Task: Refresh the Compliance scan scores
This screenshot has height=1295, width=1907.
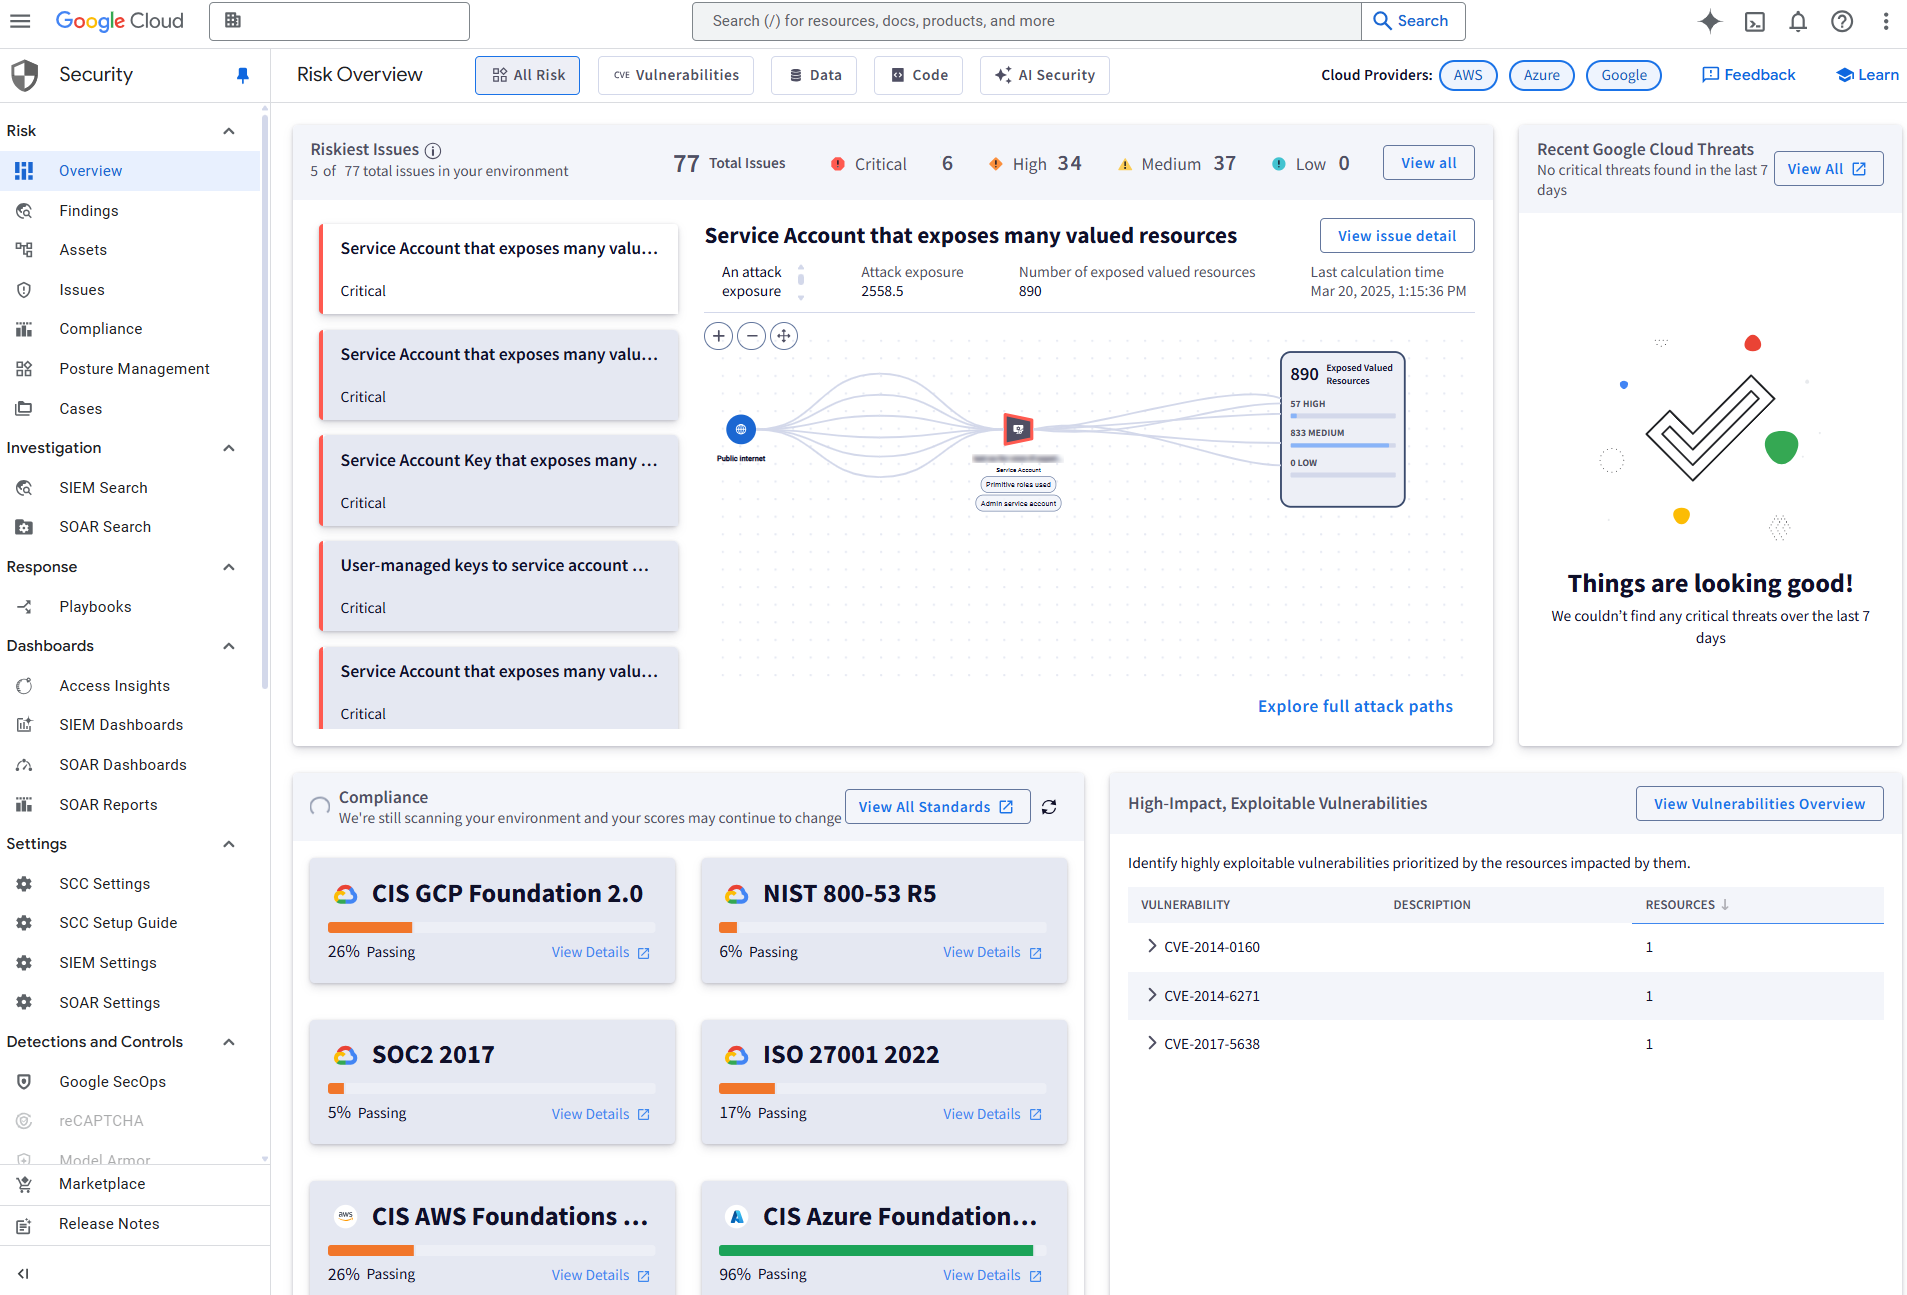Action: pos(1049,806)
